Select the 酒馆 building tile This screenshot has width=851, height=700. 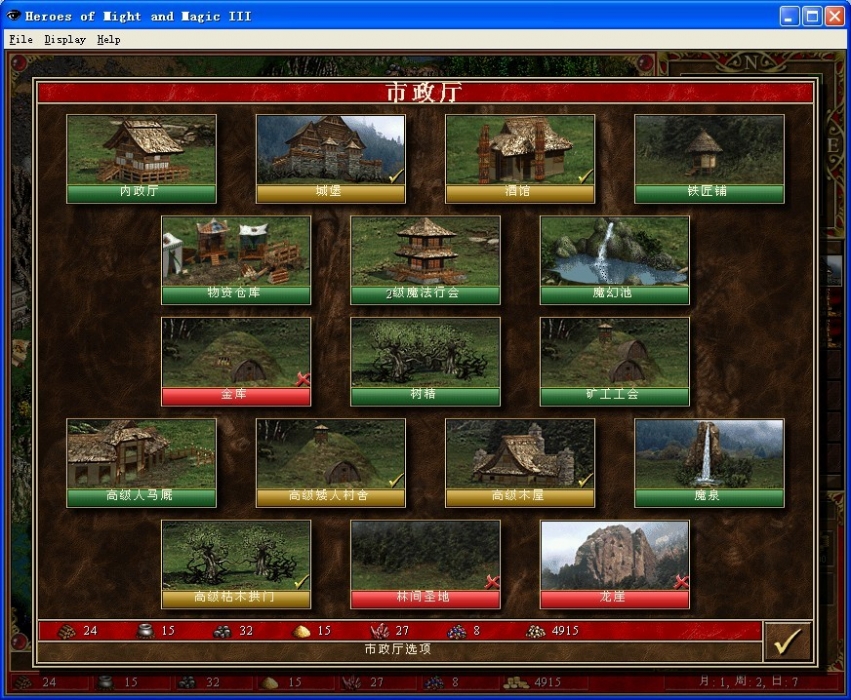click(x=520, y=158)
